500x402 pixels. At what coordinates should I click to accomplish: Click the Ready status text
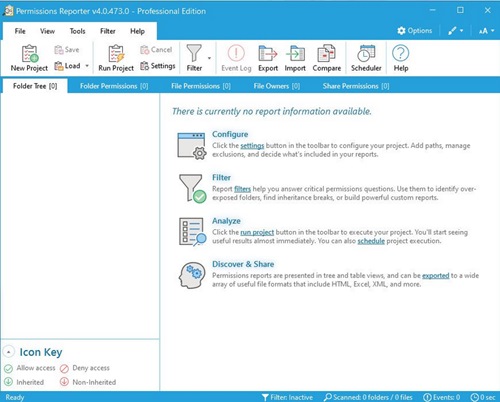point(15,397)
